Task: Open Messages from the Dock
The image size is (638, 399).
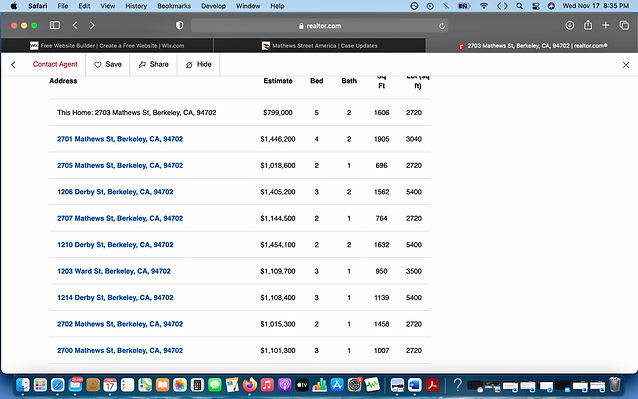Action: pyautogui.click(x=214, y=385)
